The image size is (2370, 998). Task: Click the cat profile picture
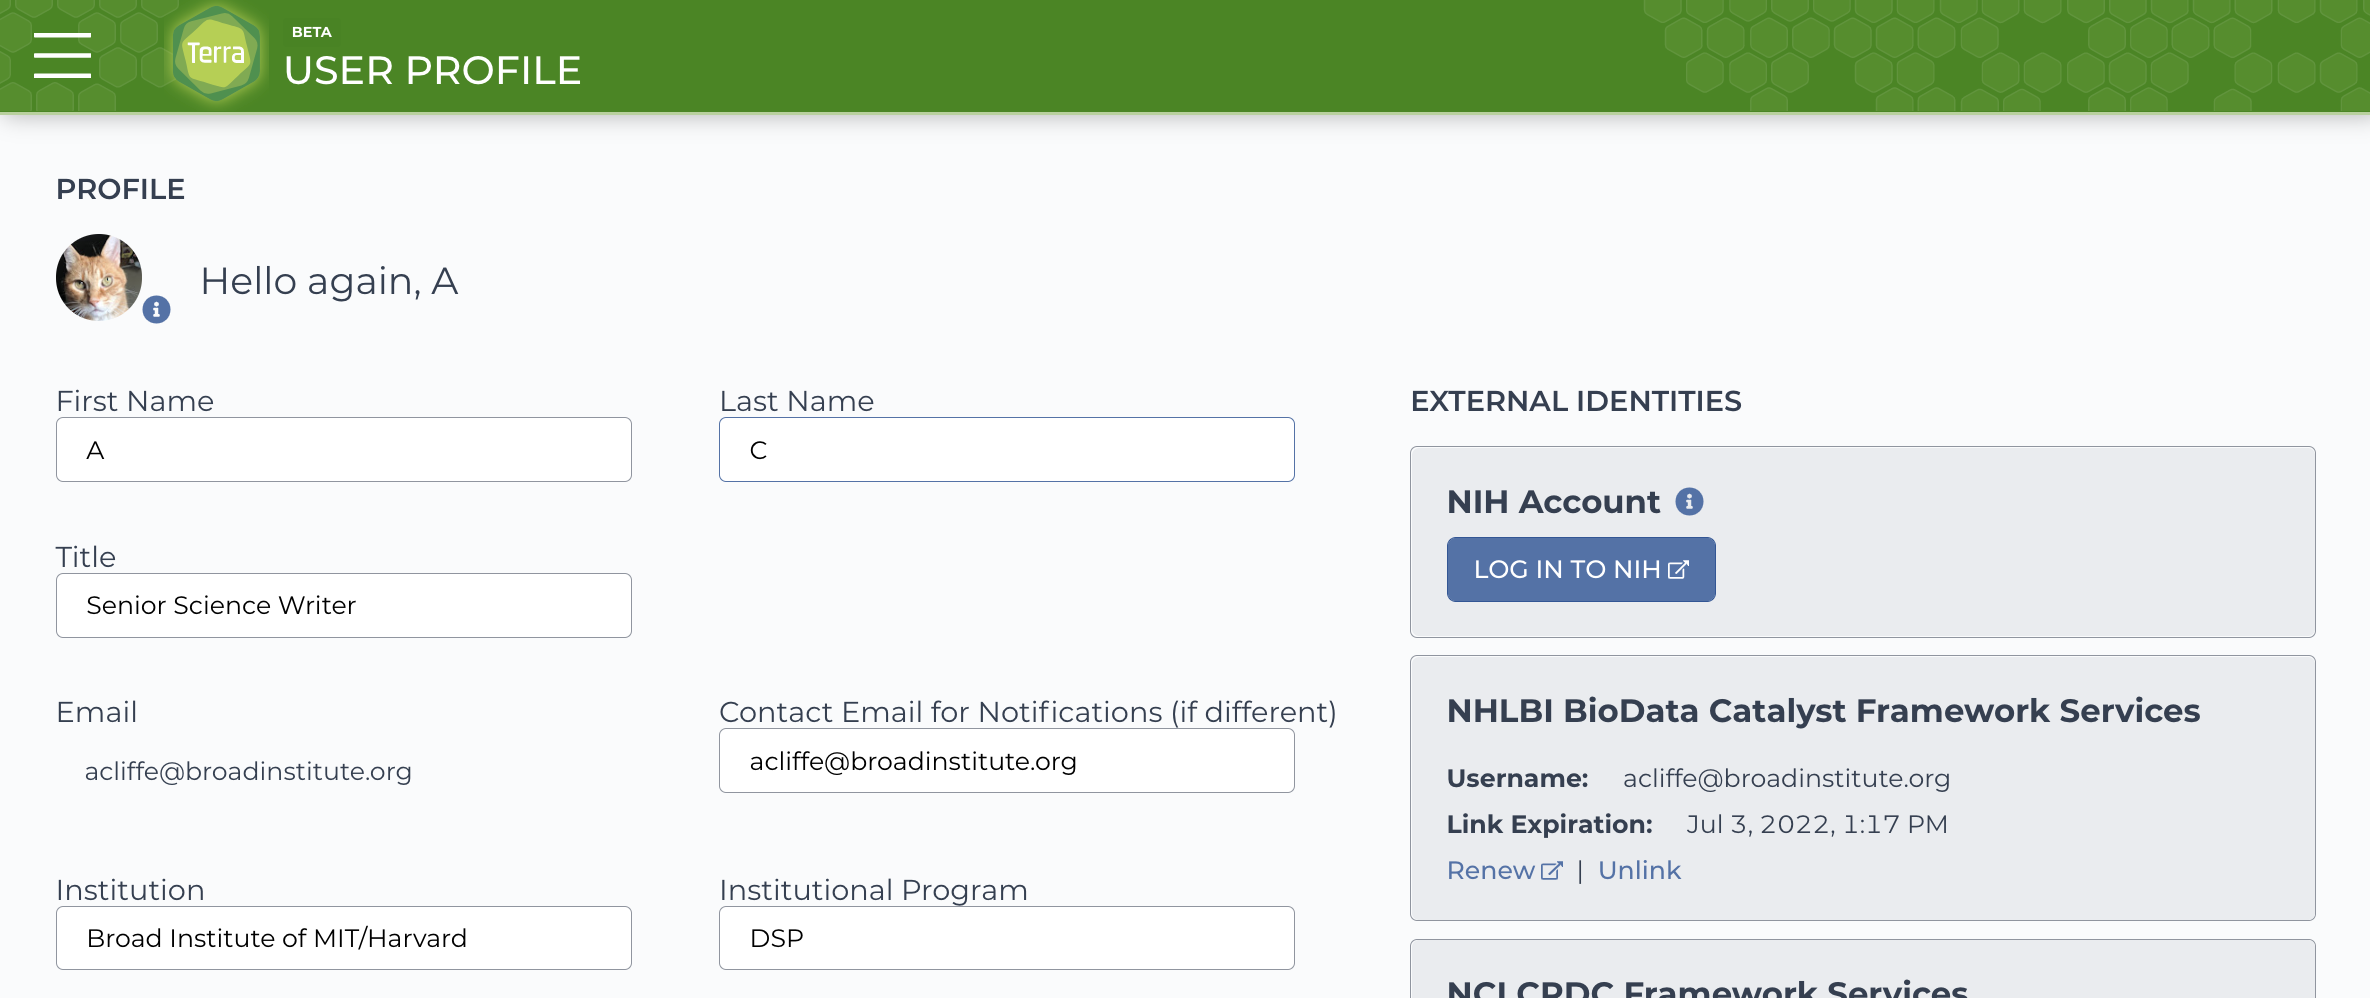point(99,277)
